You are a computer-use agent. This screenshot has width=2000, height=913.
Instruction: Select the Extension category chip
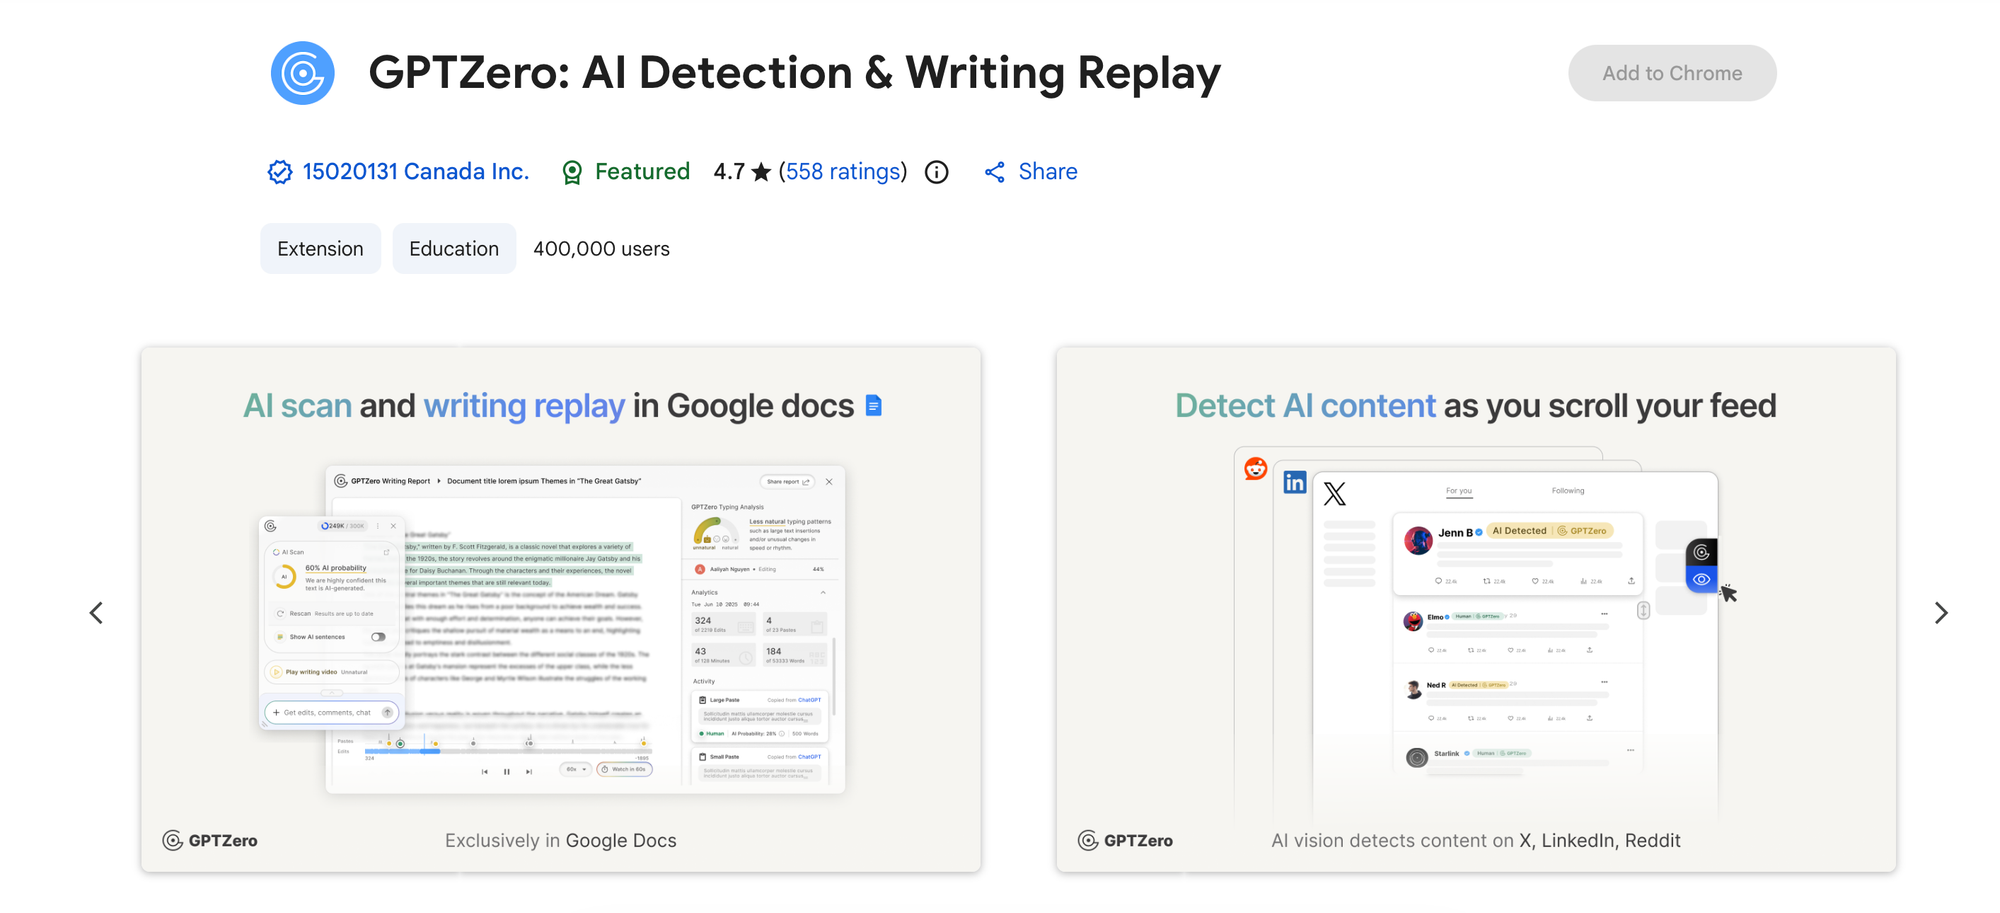[321, 249]
